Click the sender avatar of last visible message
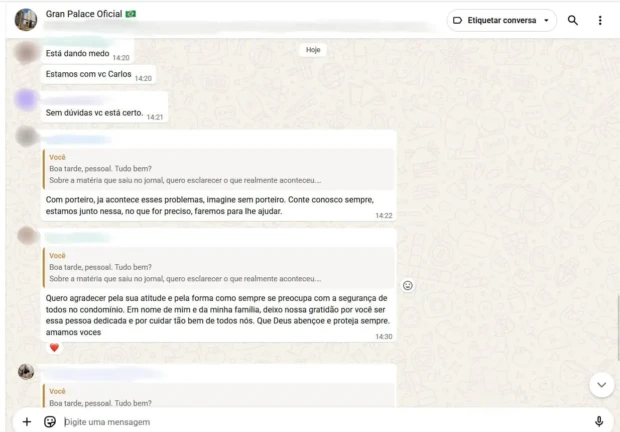 [x=26, y=371]
